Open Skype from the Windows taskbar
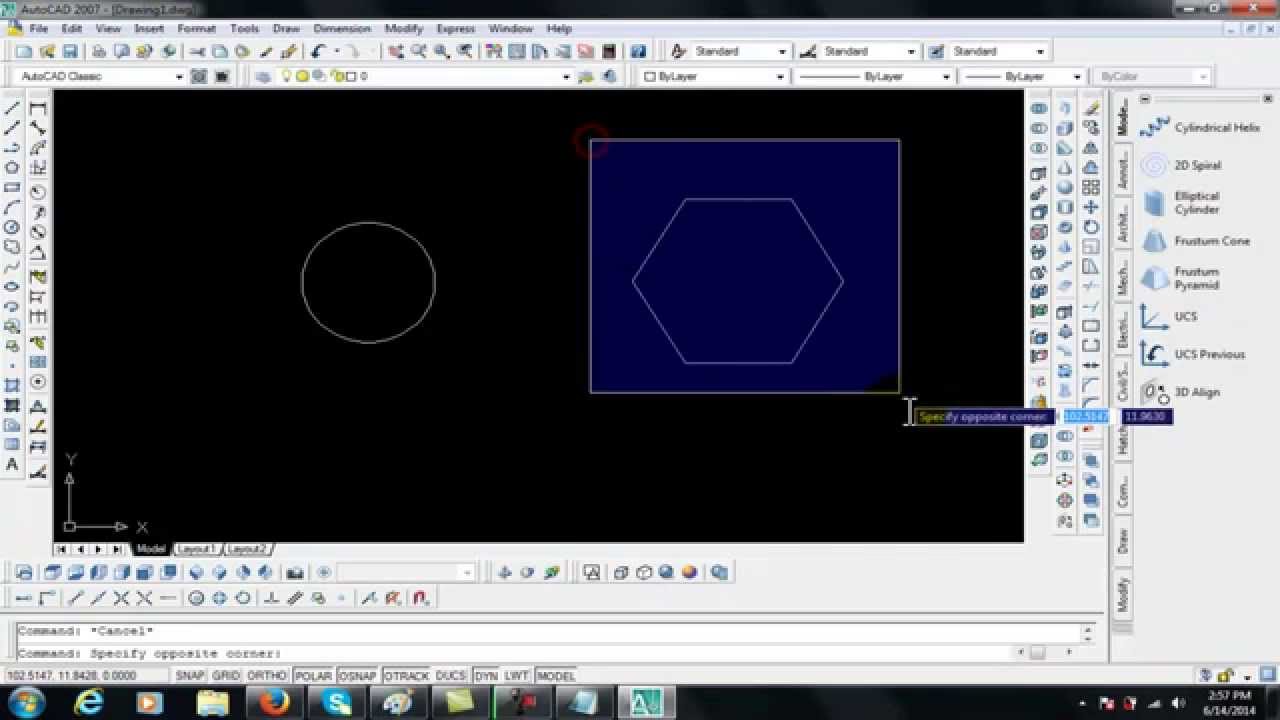The image size is (1280, 720). click(336, 703)
